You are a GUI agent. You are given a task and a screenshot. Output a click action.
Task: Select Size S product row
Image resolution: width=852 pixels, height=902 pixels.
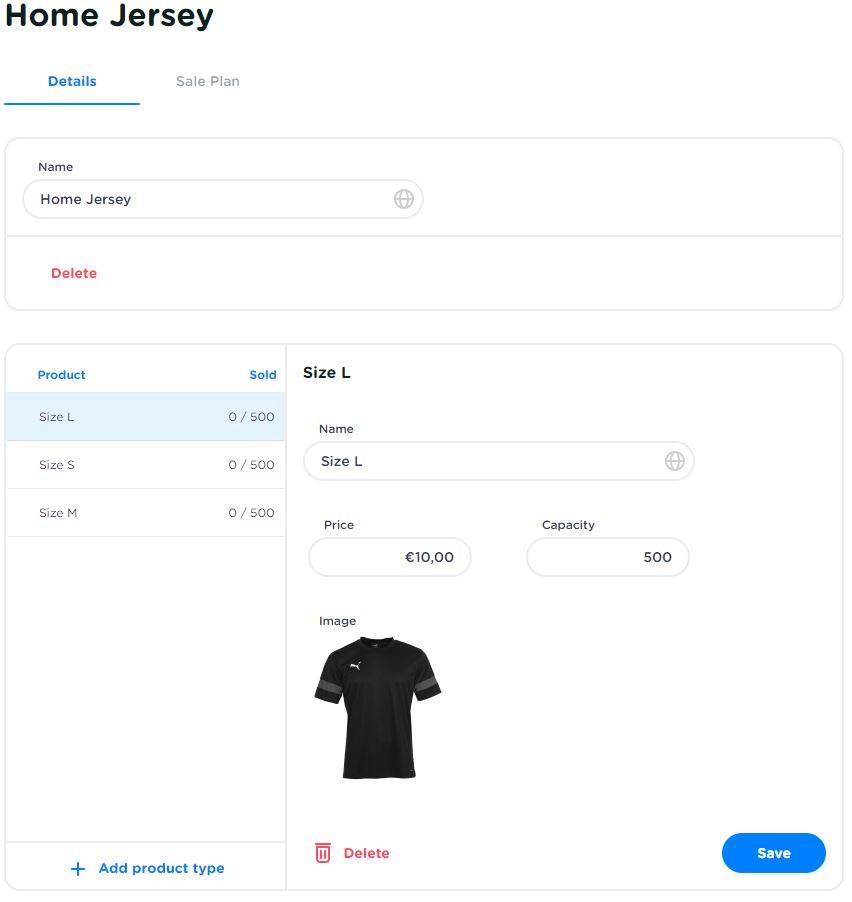[x=145, y=465]
